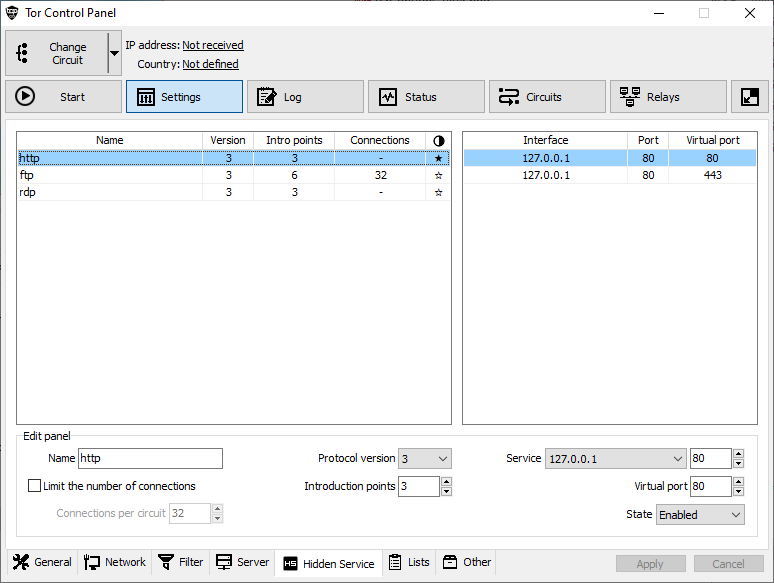Click the Apply button

tap(651, 564)
